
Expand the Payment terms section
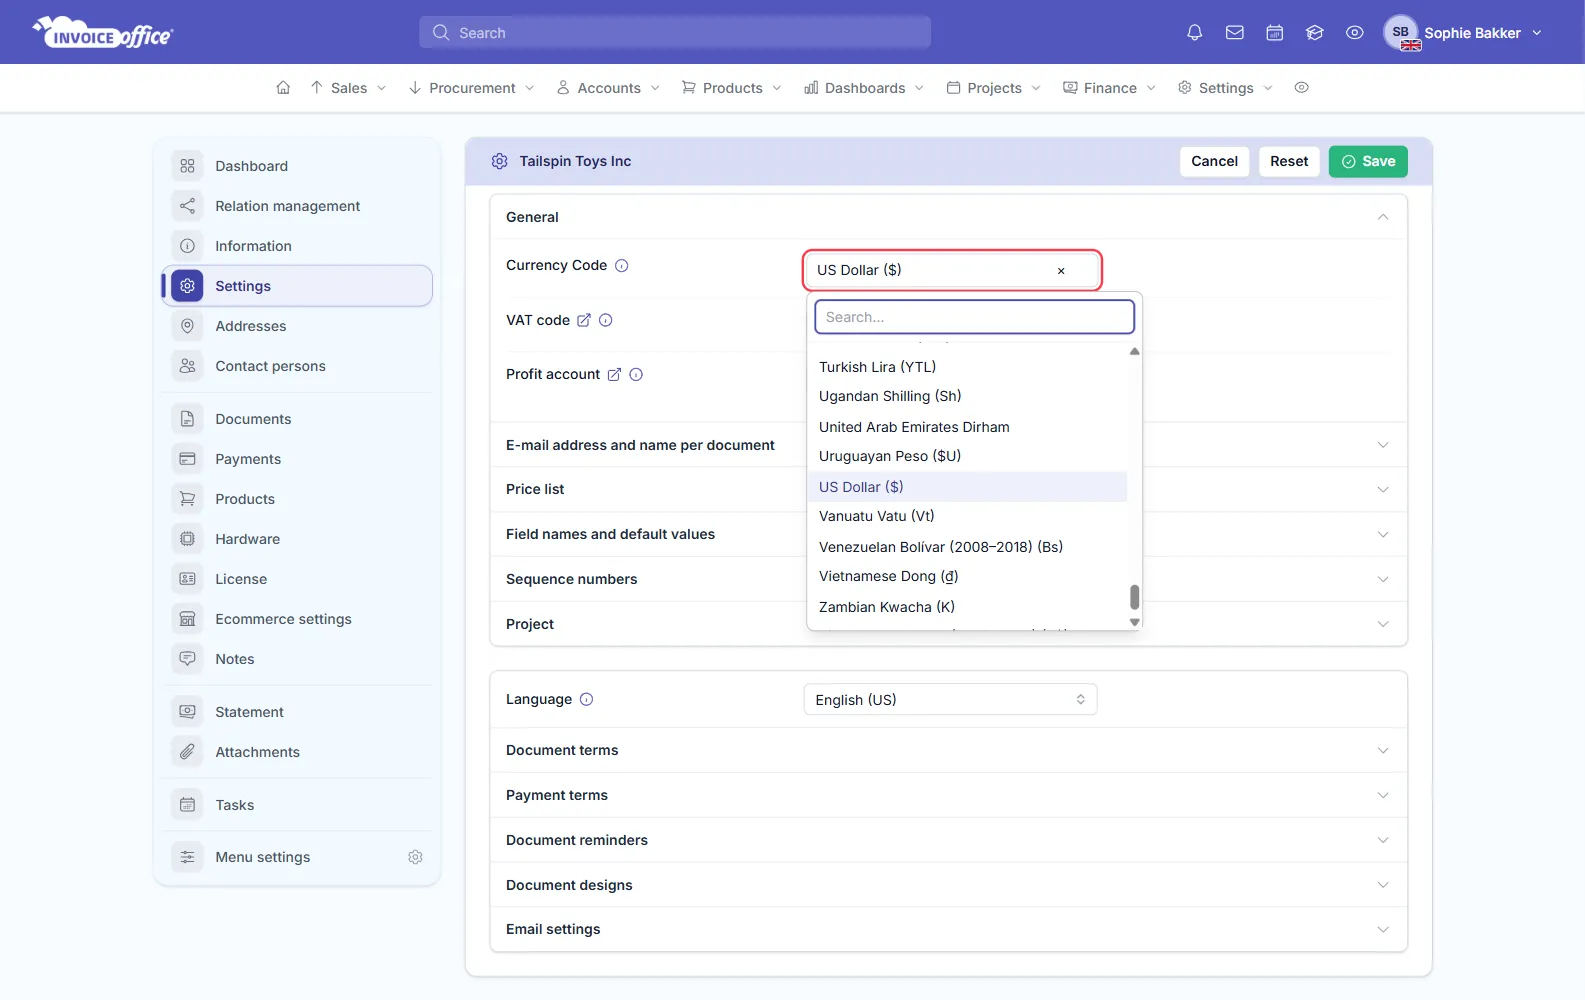tap(948, 795)
